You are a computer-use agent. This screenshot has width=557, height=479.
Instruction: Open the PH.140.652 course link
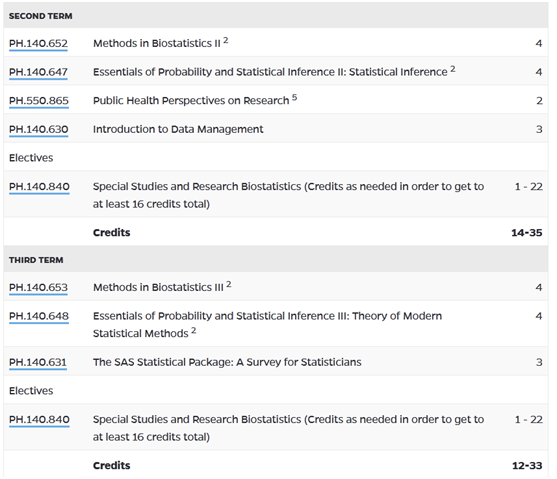click(x=38, y=43)
